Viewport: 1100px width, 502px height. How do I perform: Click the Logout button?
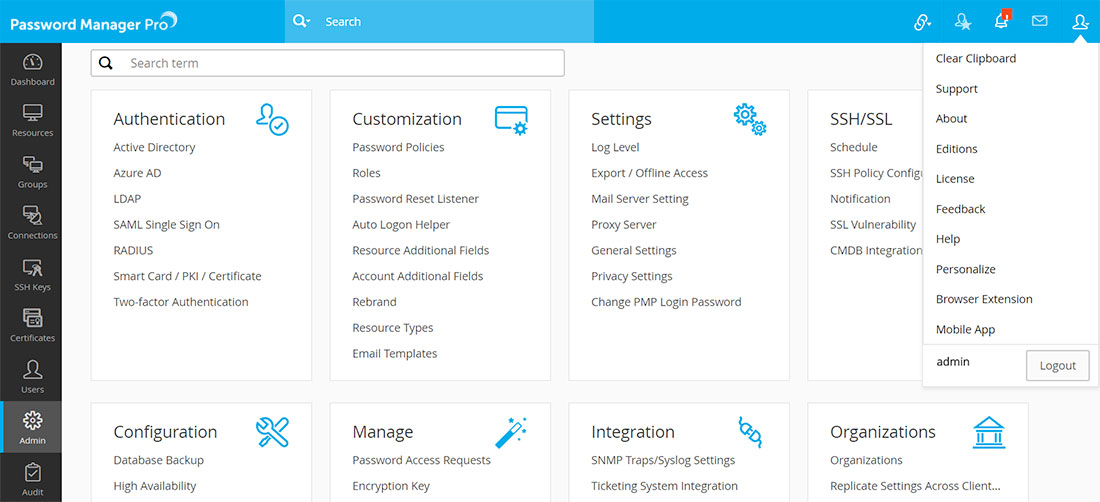(x=1057, y=366)
